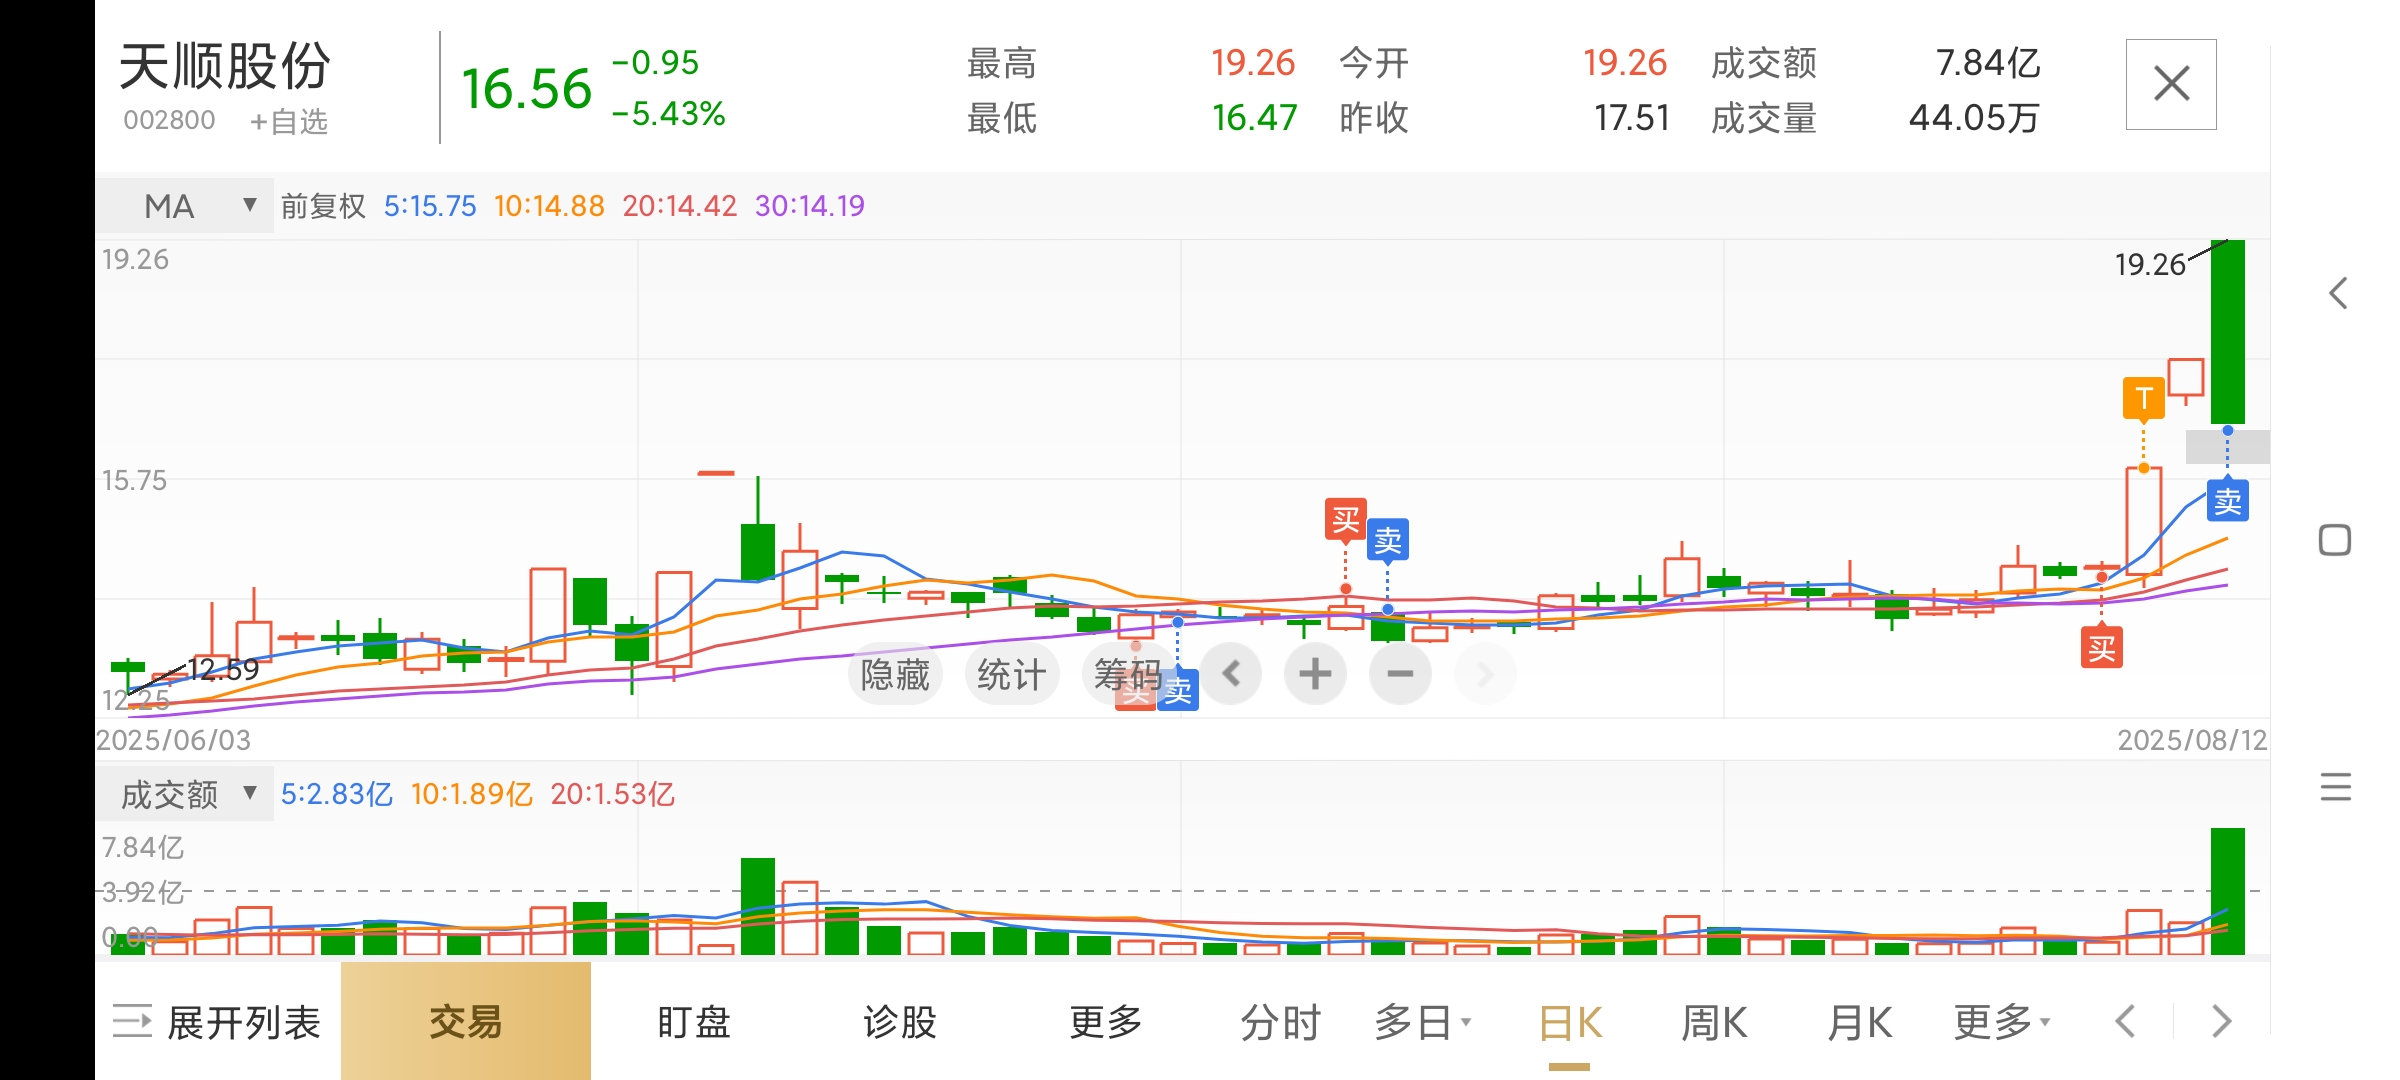Click 成交量 value 44.05万
This screenshot has width=2400, height=1080.
[x=1974, y=118]
